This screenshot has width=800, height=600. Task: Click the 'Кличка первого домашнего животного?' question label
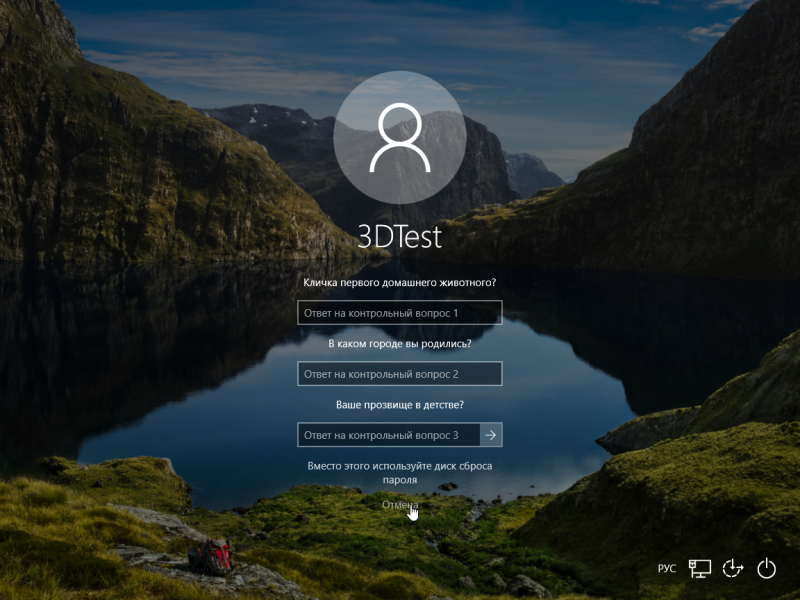coord(399,283)
